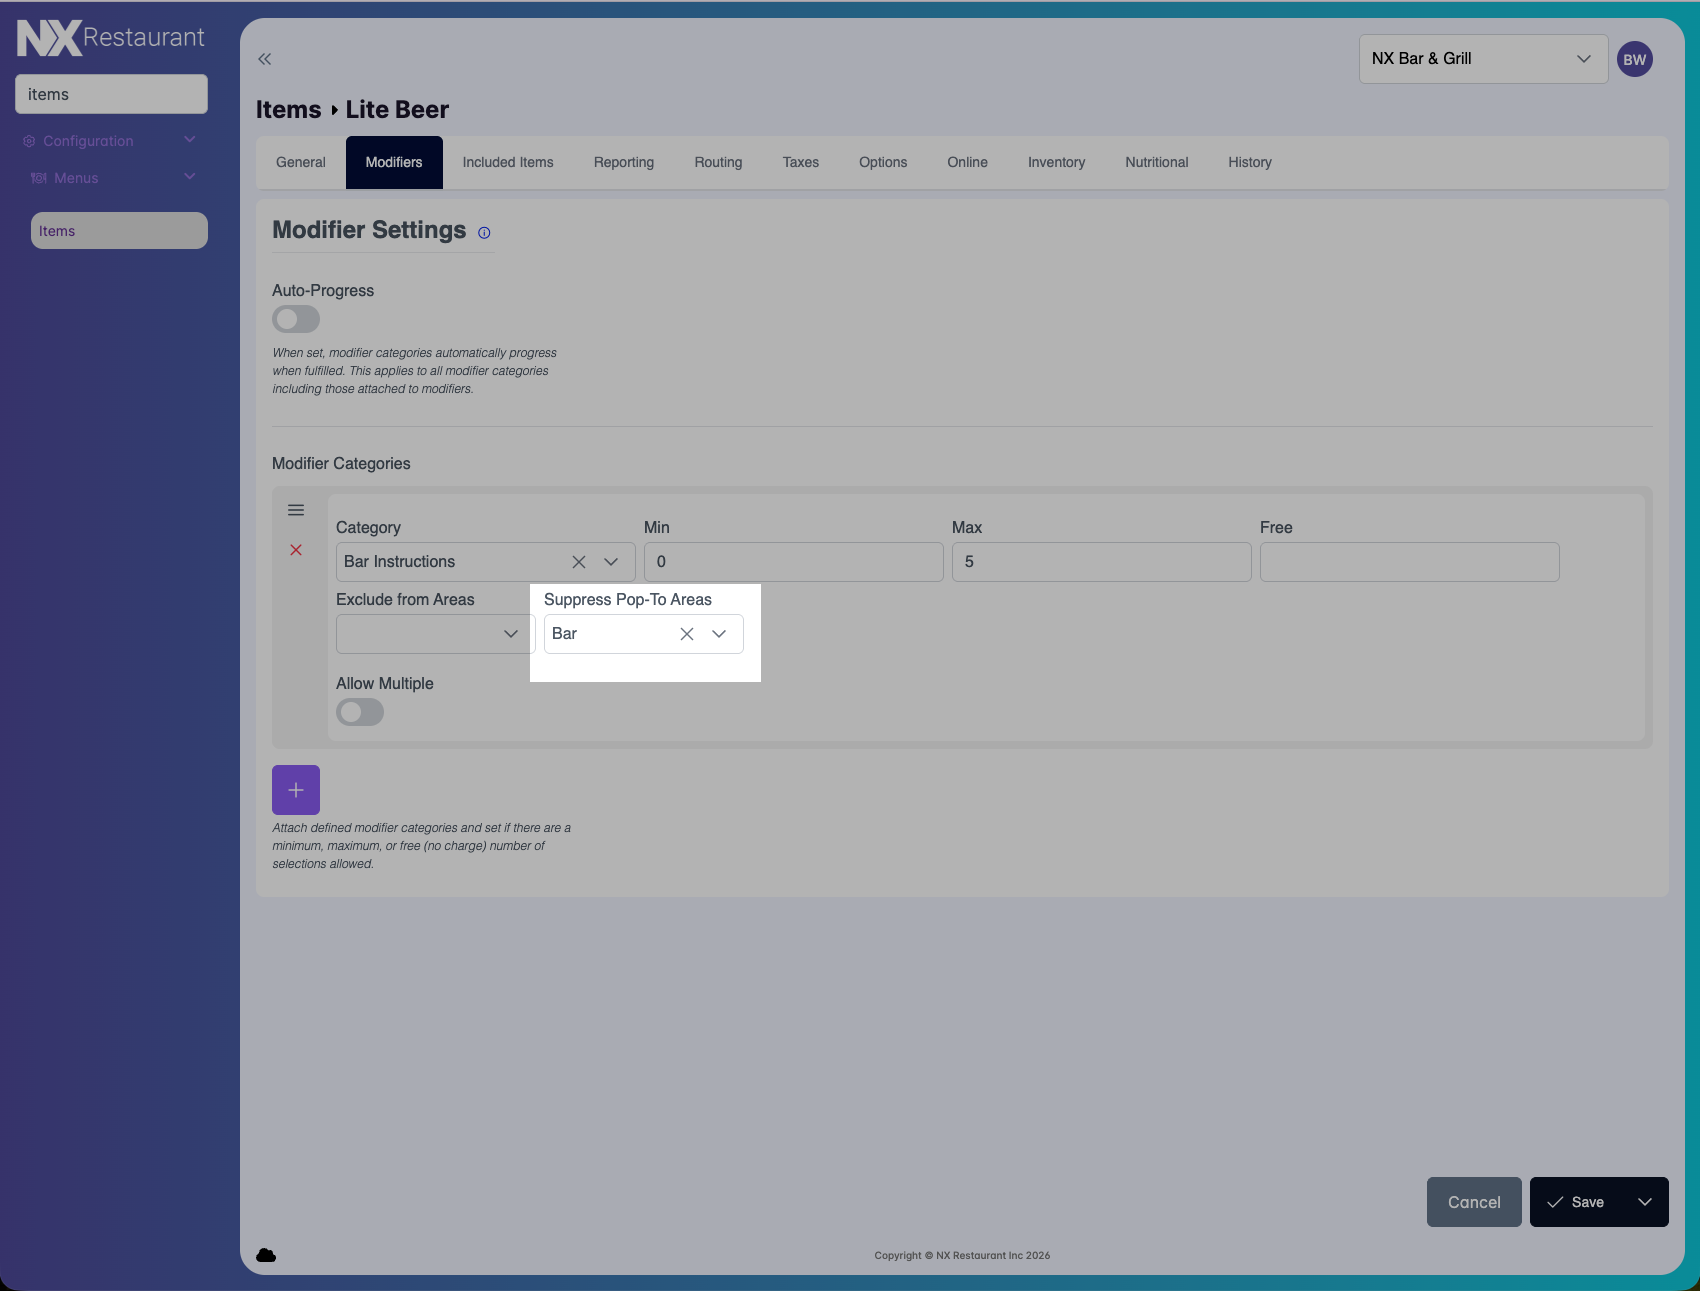The image size is (1700, 1291).
Task: Click into the Free input field
Action: [x=1408, y=562]
